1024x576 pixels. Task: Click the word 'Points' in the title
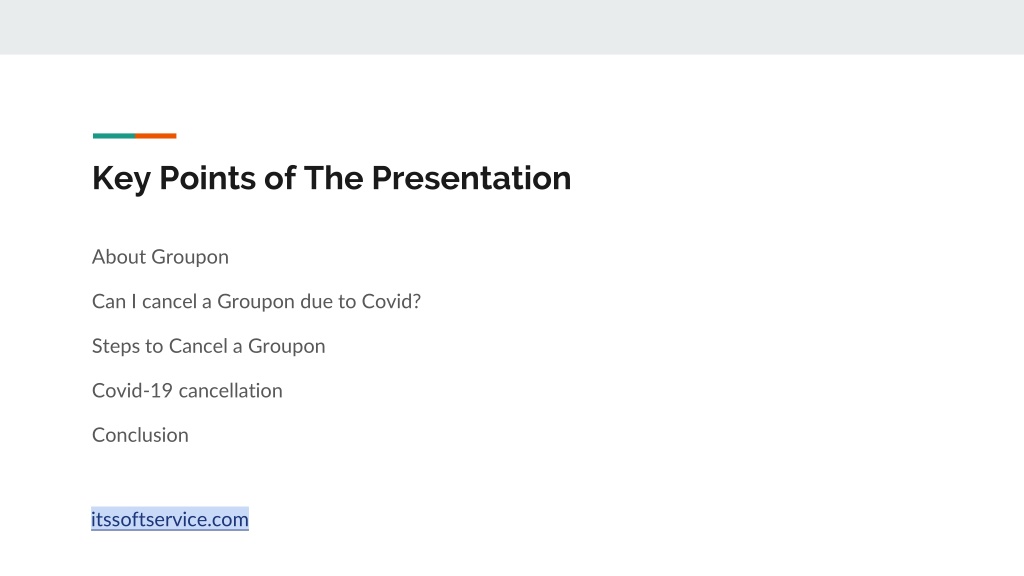click(x=207, y=178)
